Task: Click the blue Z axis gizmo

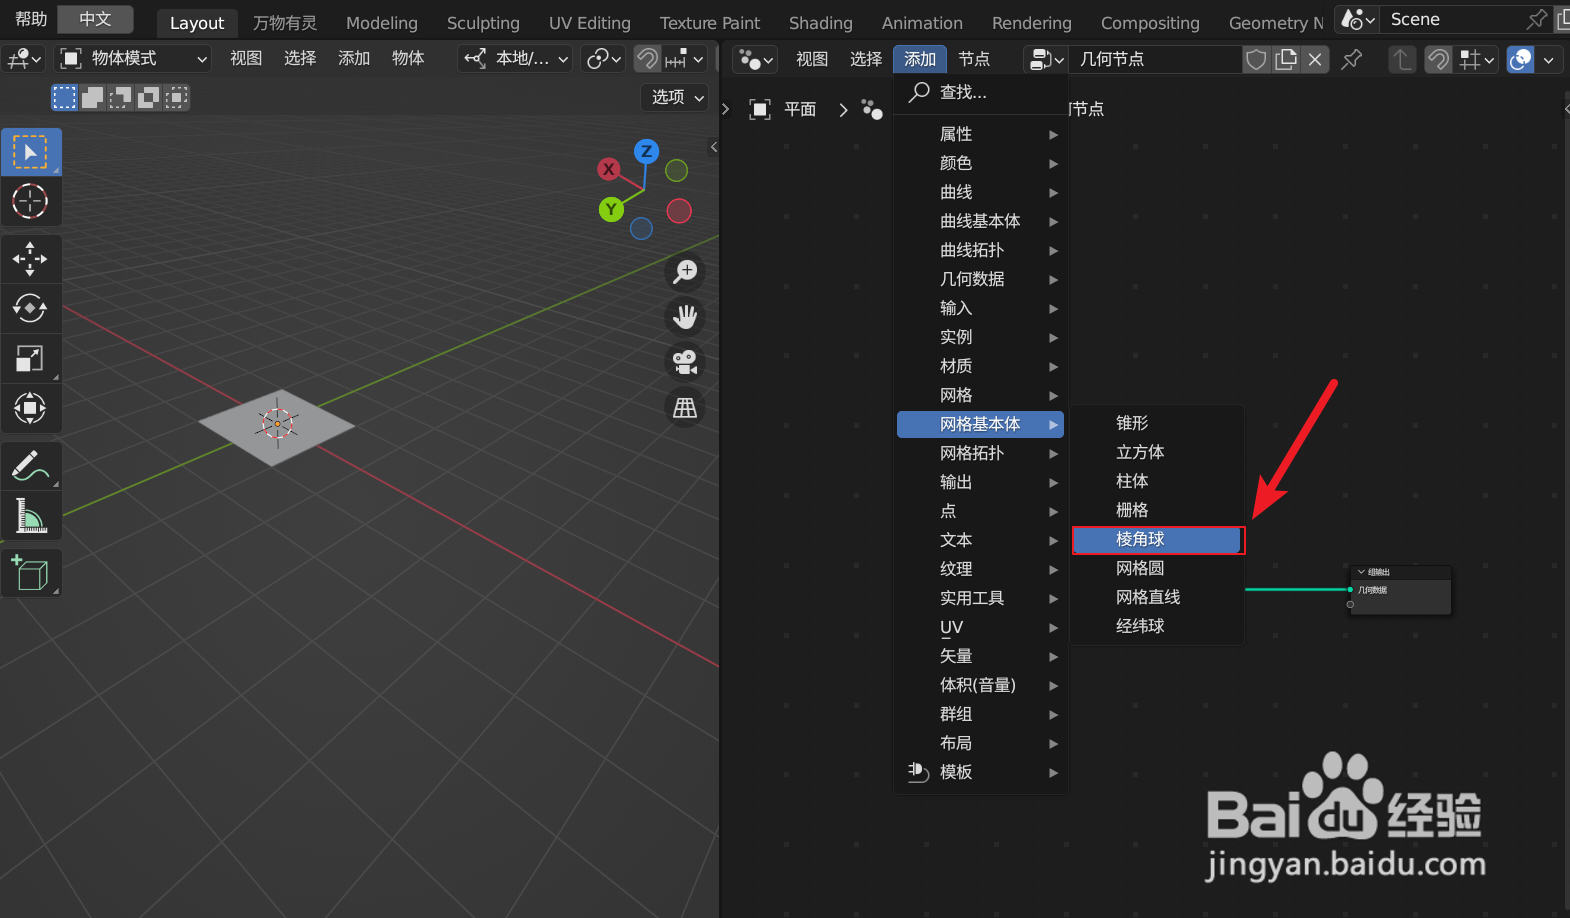Action: click(646, 152)
